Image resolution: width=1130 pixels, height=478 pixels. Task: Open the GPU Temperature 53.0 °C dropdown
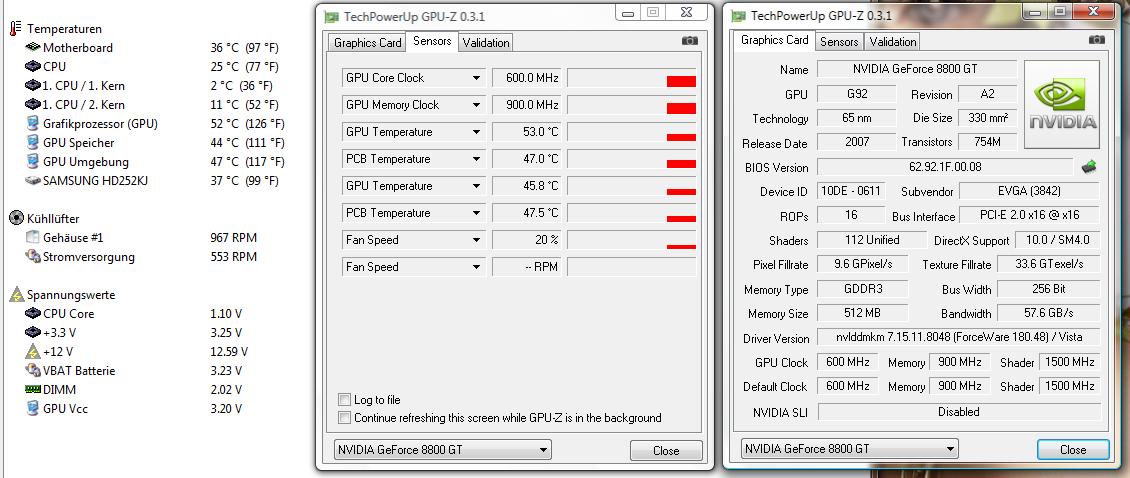(476, 132)
